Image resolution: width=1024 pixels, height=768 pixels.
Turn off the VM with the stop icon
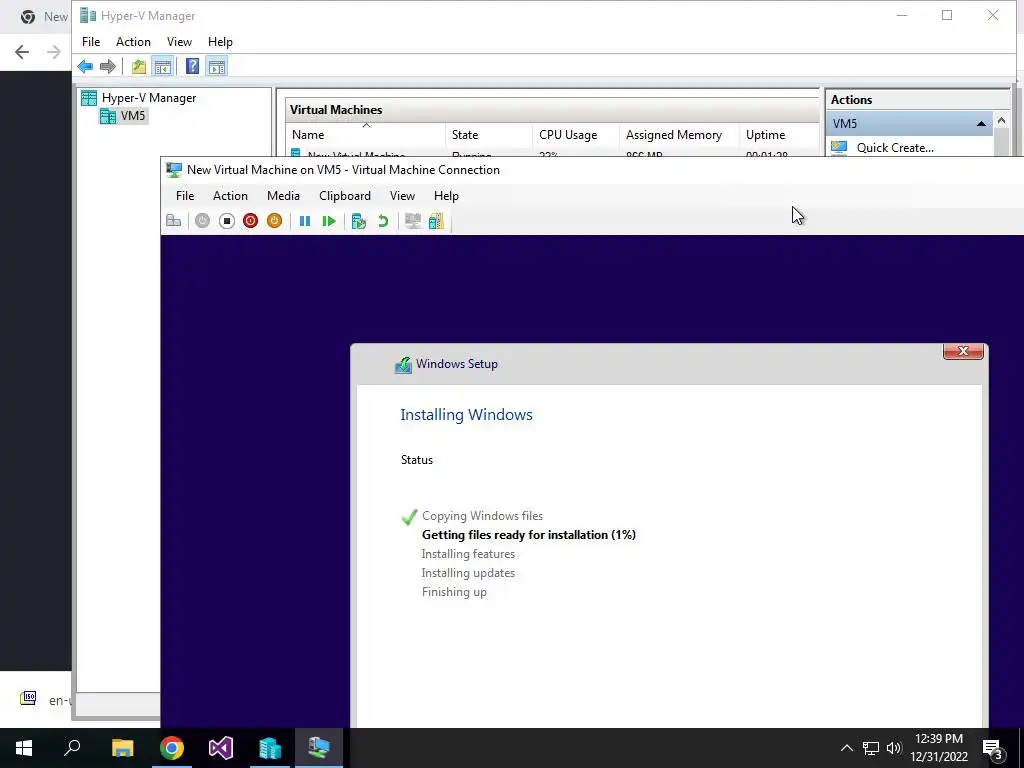pos(227,221)
